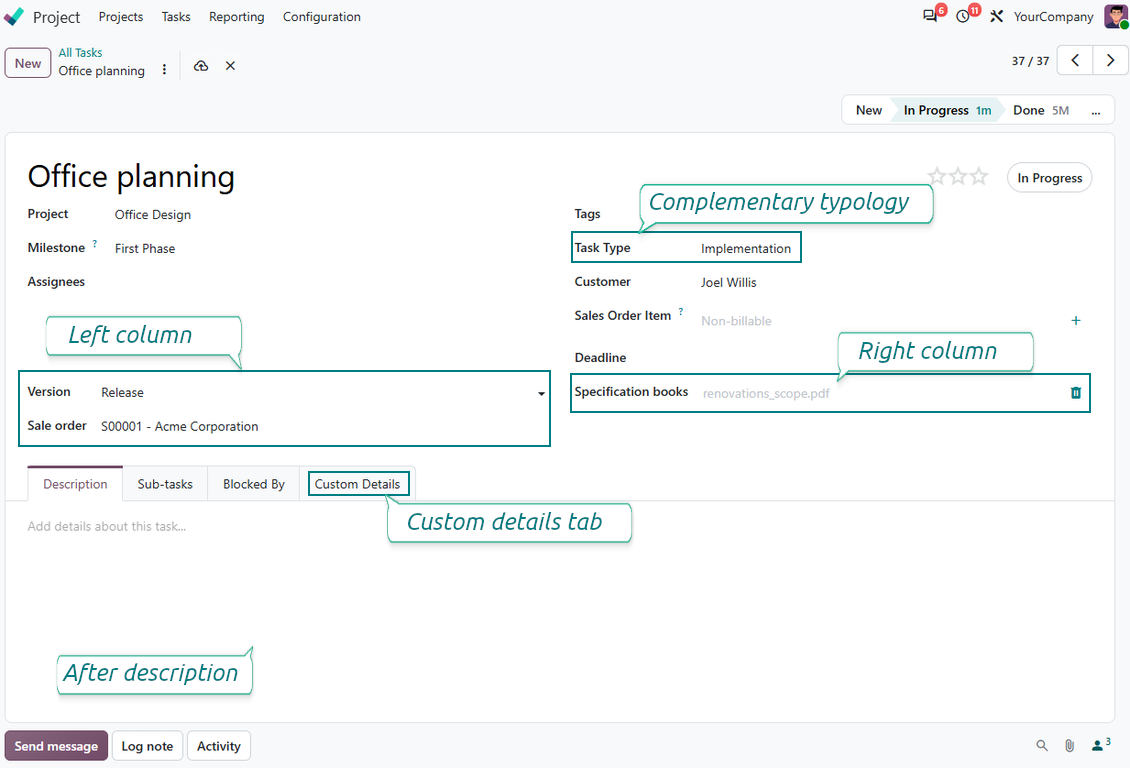Click the Send message button
This screenshot has height=768, width=1130.
click(56, 746)
